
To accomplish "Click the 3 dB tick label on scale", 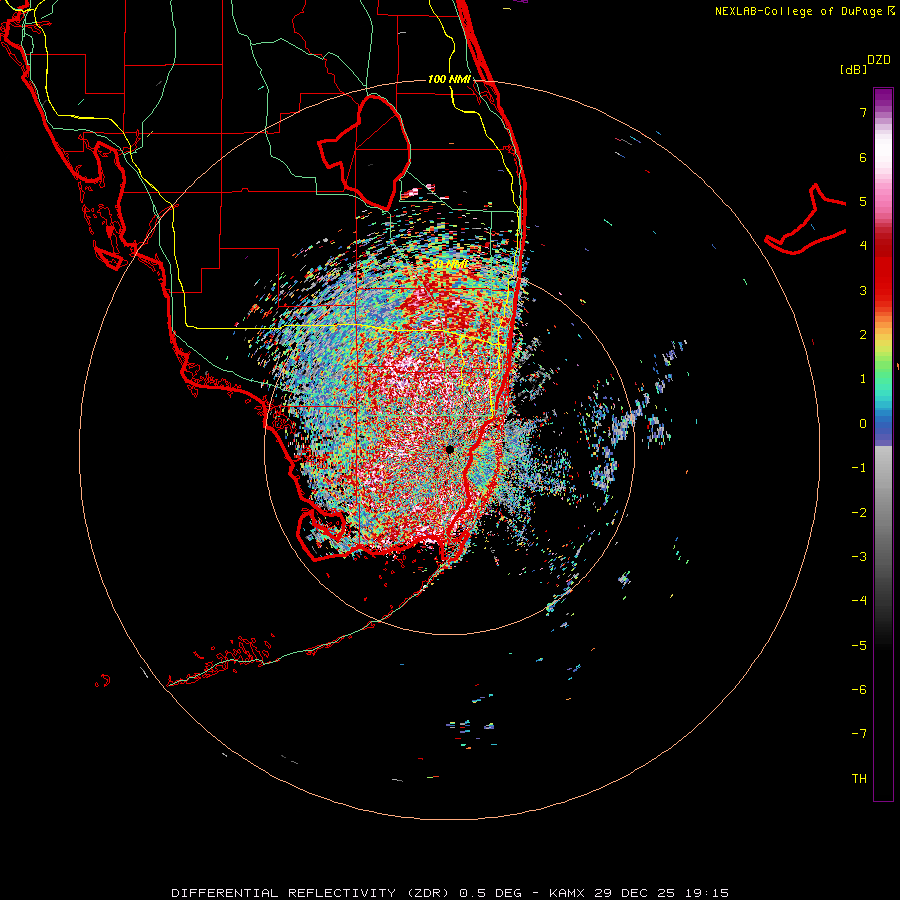I will tap(863, 290).
